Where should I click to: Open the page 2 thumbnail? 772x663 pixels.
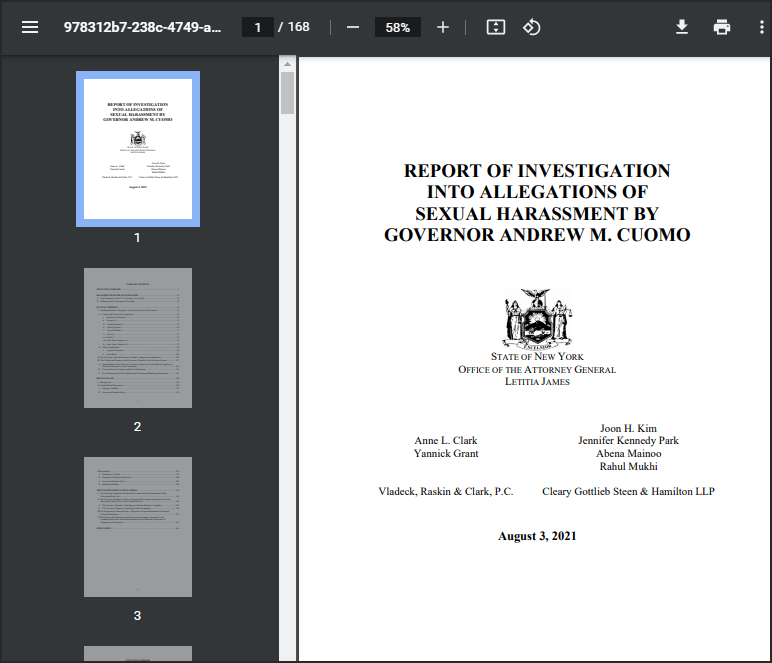click(138, 338)
